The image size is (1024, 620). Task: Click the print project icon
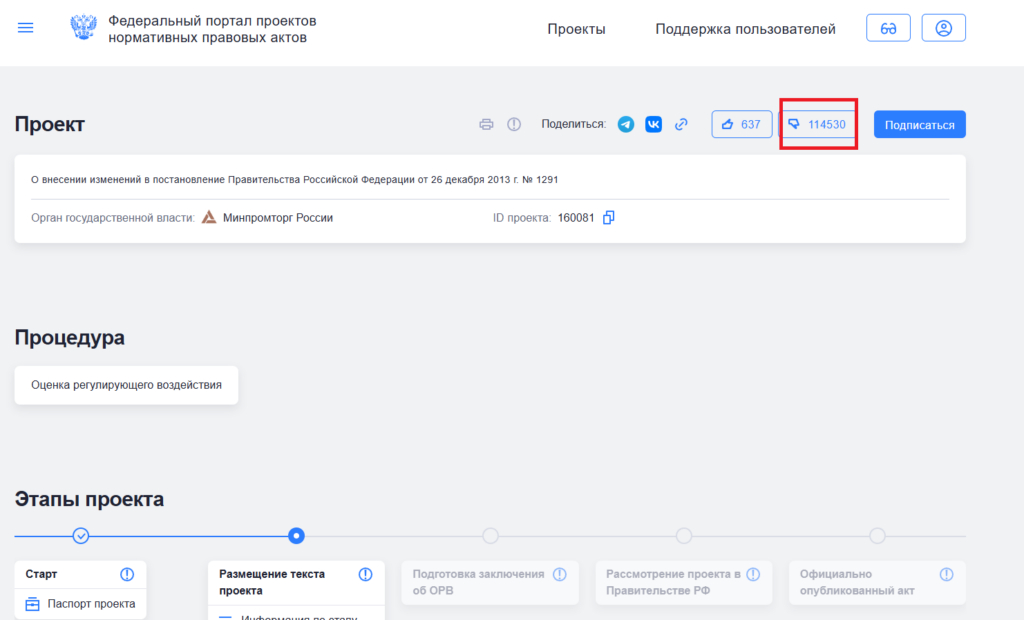[x=487, y=125]
